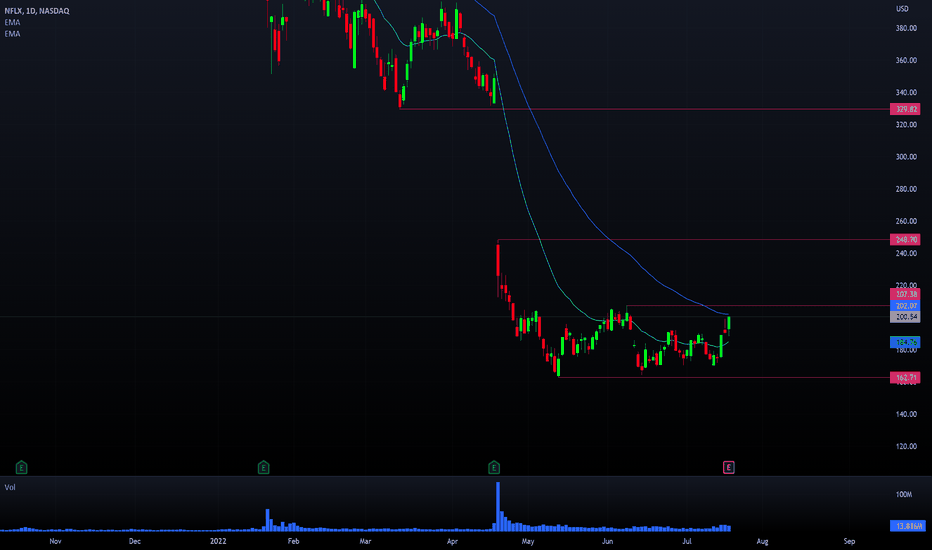This screenshot has width=932, height=550.
Task: Click the blue 202.07 EMA price label
Action: [x=905, y=306]
